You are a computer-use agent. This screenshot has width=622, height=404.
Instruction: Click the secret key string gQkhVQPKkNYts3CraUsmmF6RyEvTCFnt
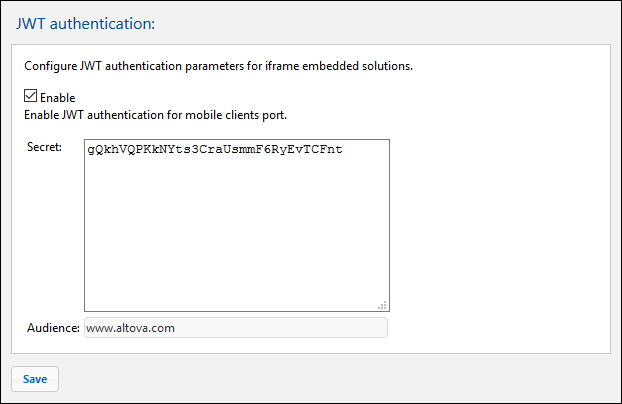(x=214, y=151)
